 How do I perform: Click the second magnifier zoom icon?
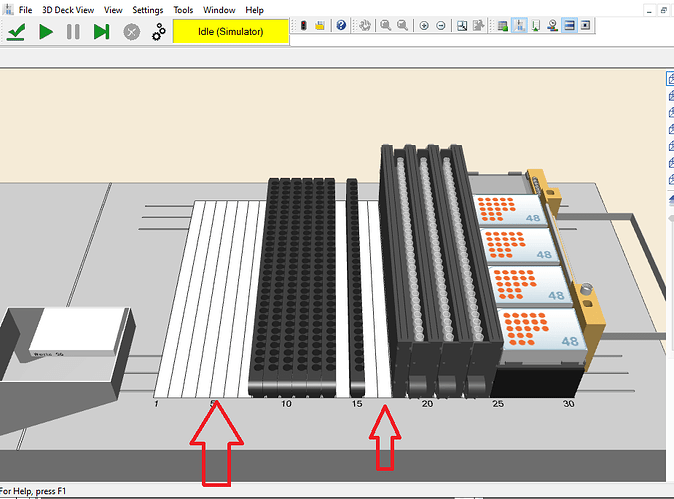pos(402,26)
